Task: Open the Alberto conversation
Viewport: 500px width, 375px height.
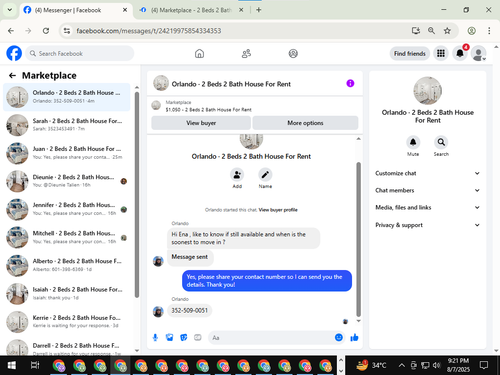Action: click(67, 265)
